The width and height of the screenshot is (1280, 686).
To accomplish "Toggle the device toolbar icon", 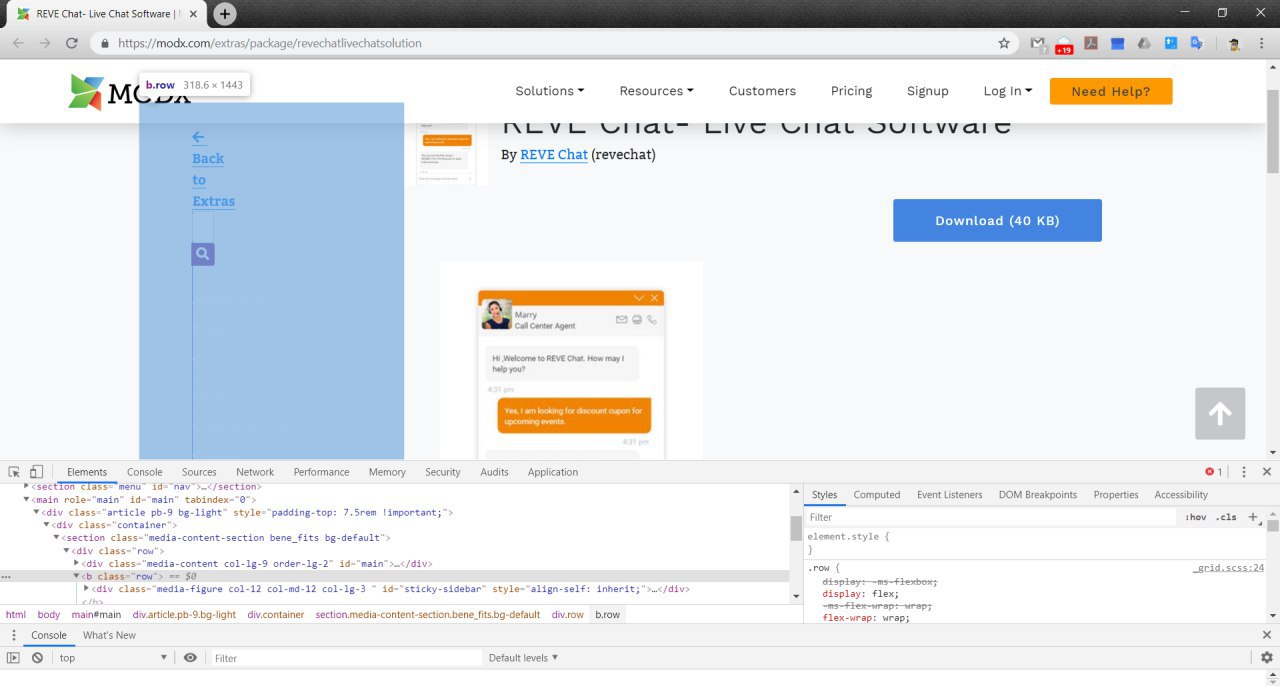I will pos(36,472).
